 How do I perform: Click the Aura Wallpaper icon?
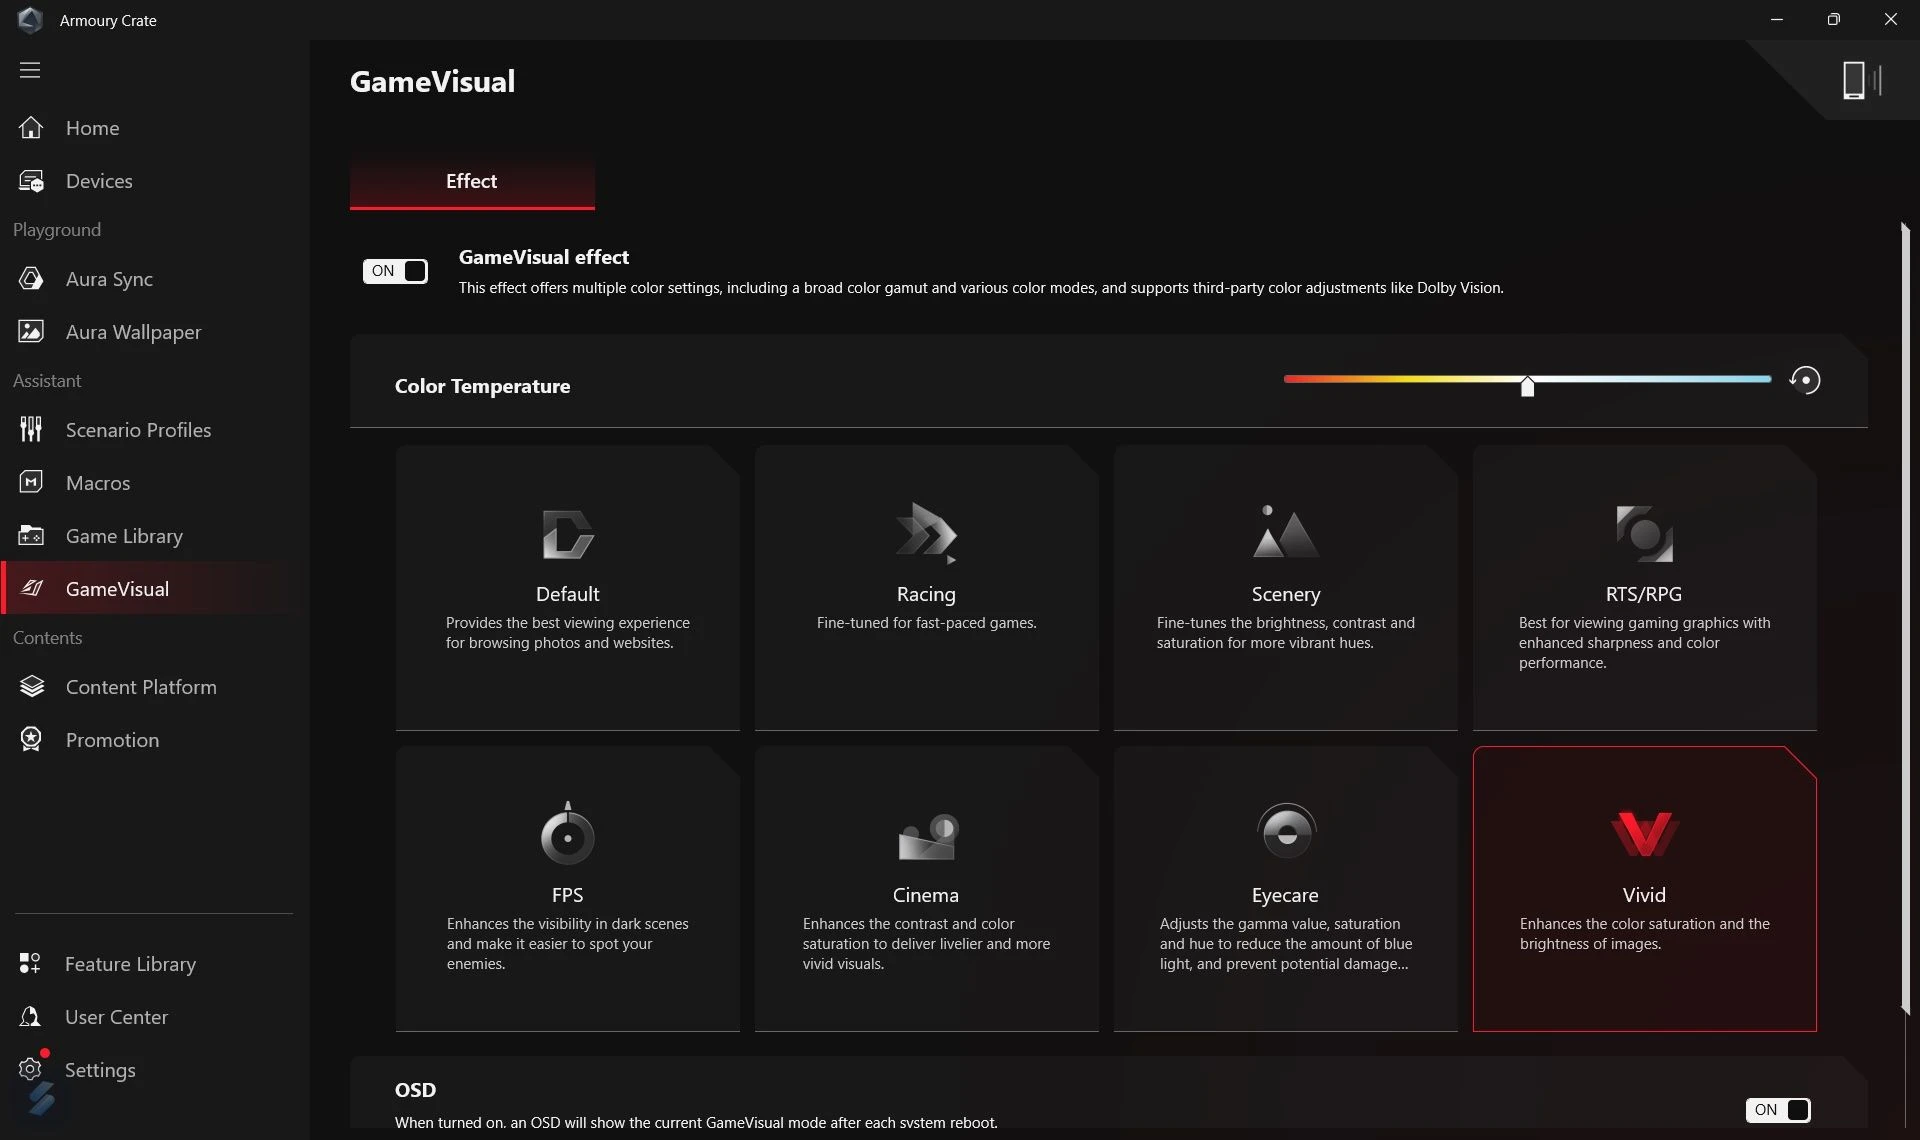(x=31, y=332)
